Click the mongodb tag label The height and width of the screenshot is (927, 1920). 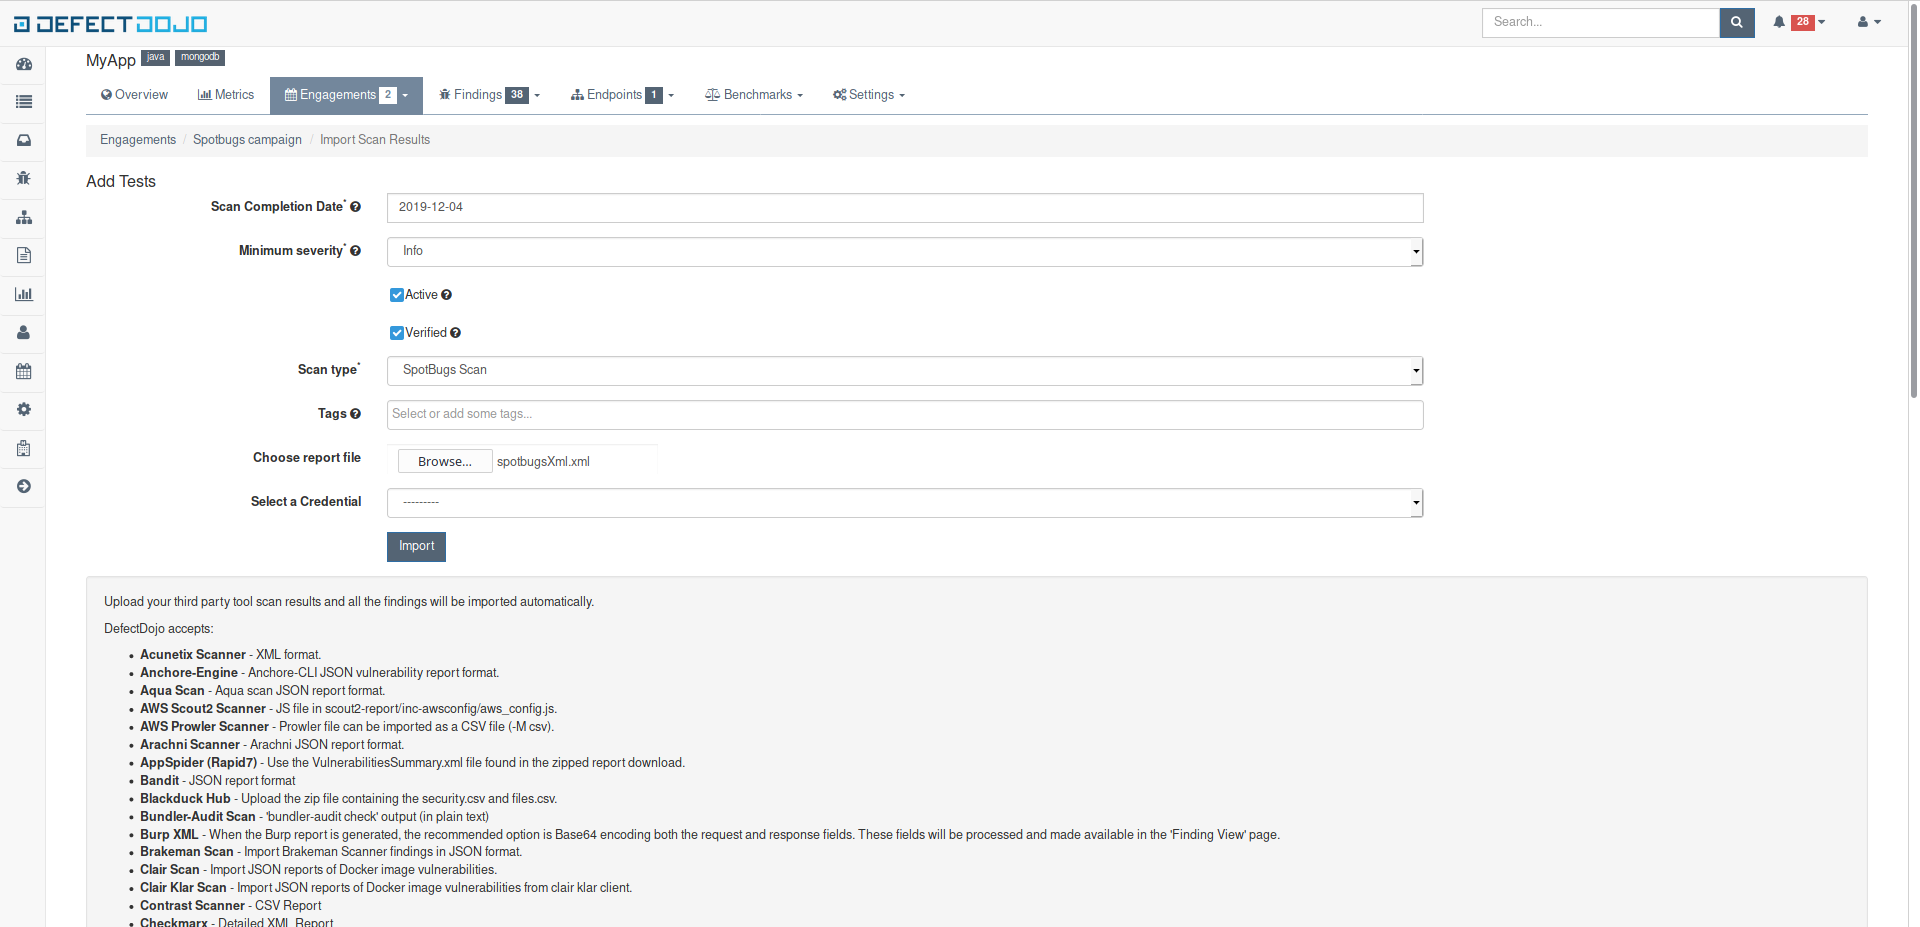[200, 58]
